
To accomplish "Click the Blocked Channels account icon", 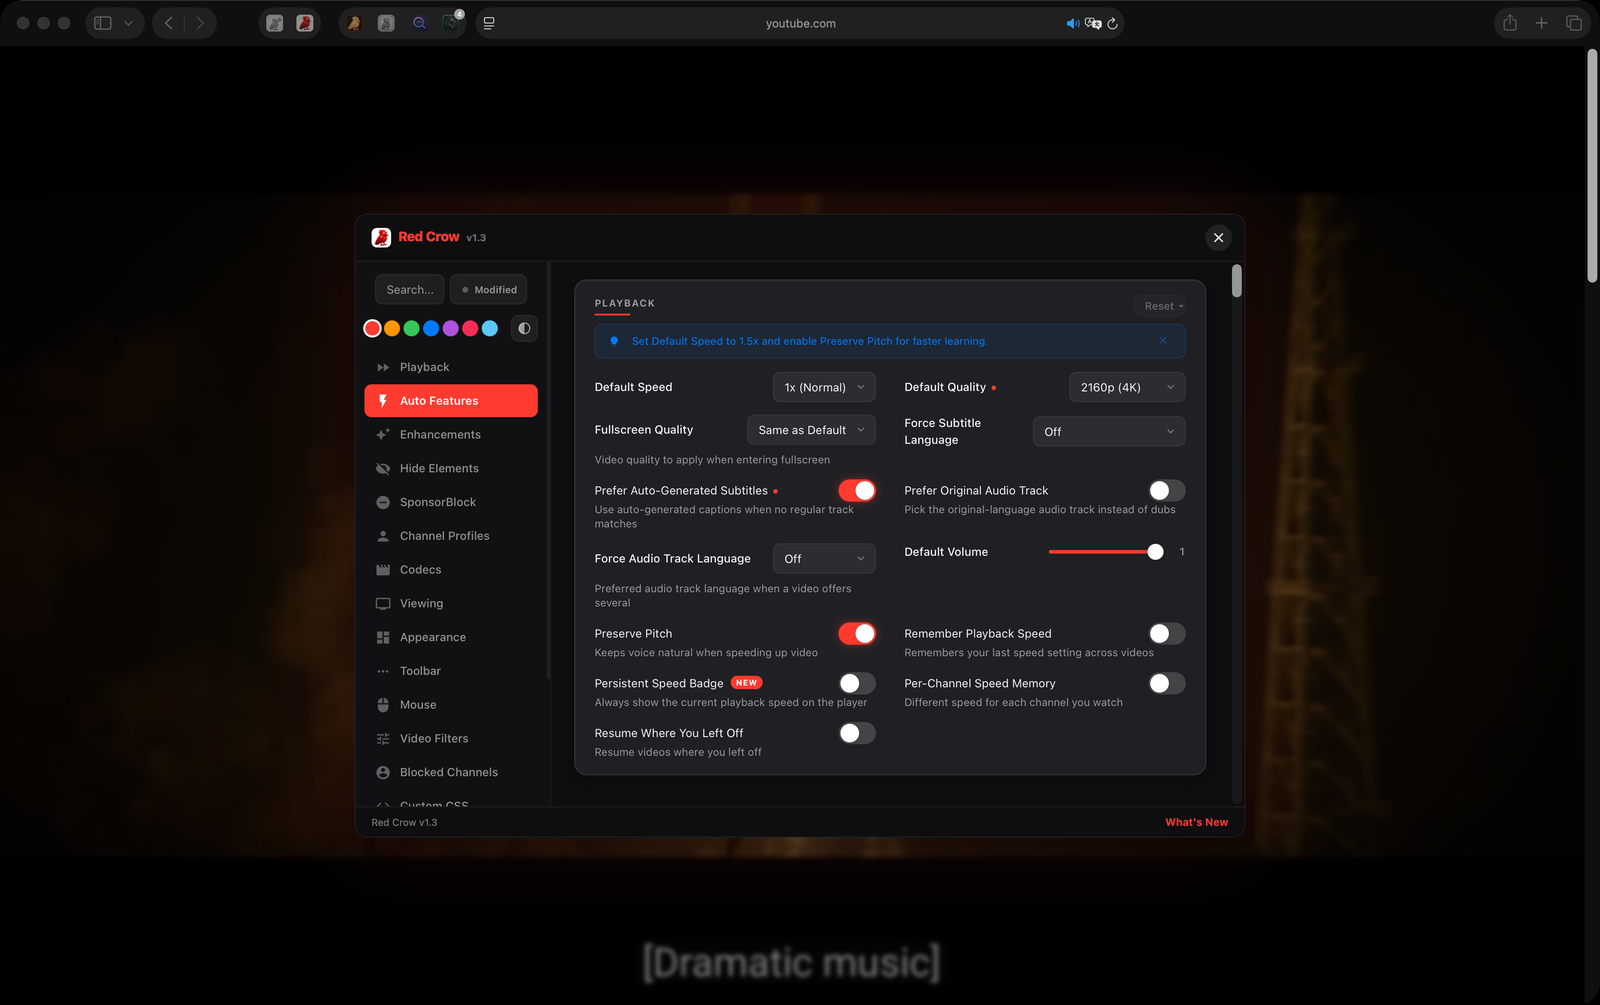I will [383, 773].
